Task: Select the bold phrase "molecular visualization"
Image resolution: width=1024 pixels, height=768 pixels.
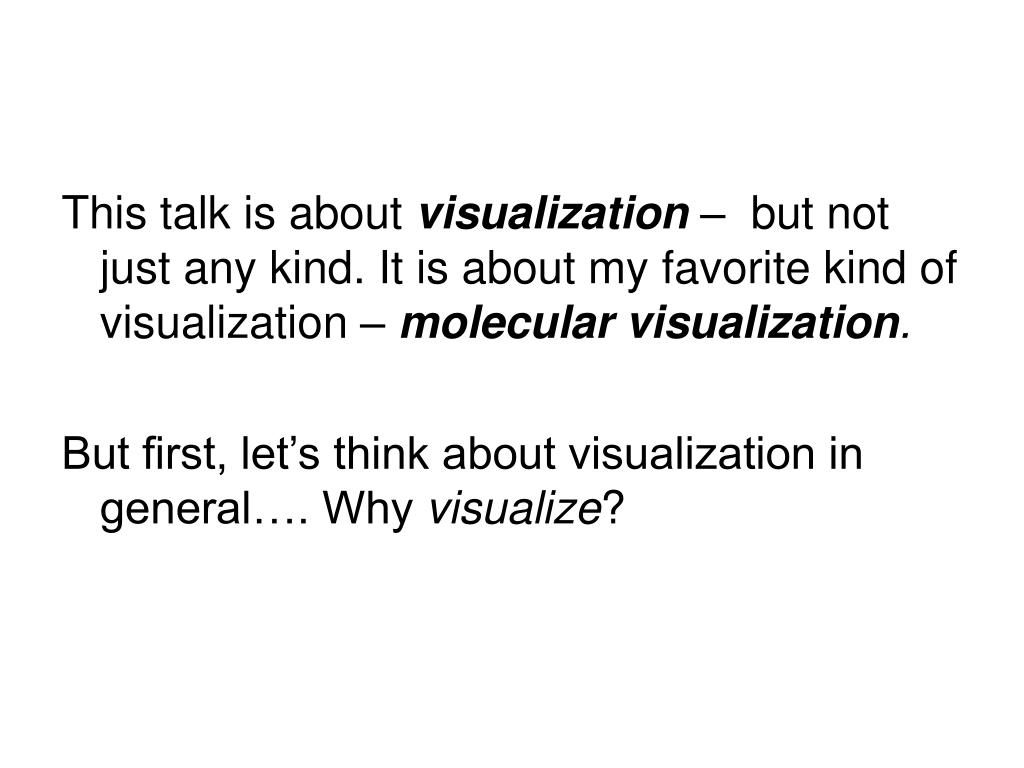Action: [x=650, y=323]
